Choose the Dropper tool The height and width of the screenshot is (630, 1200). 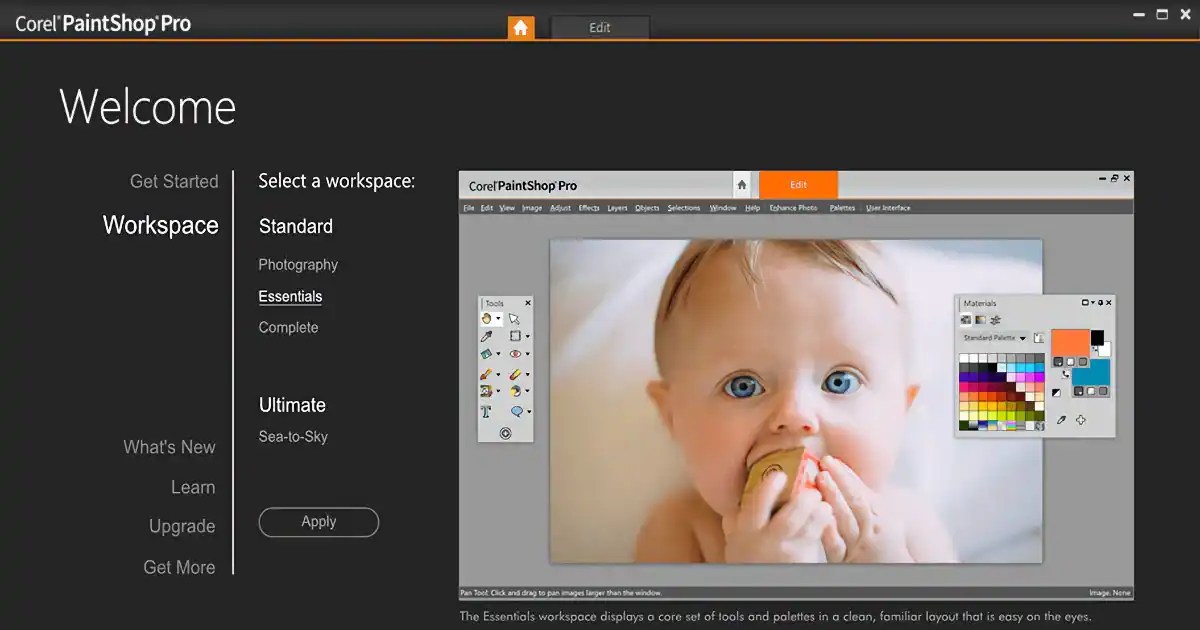(489, 336)
